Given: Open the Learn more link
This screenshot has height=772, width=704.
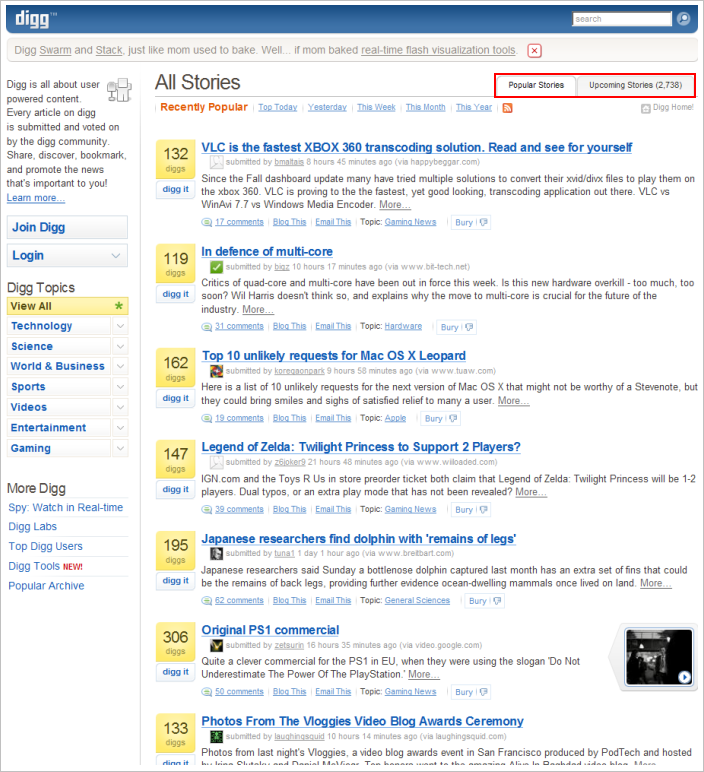Looking at the screenshot, I should click(x=35, y=198).
